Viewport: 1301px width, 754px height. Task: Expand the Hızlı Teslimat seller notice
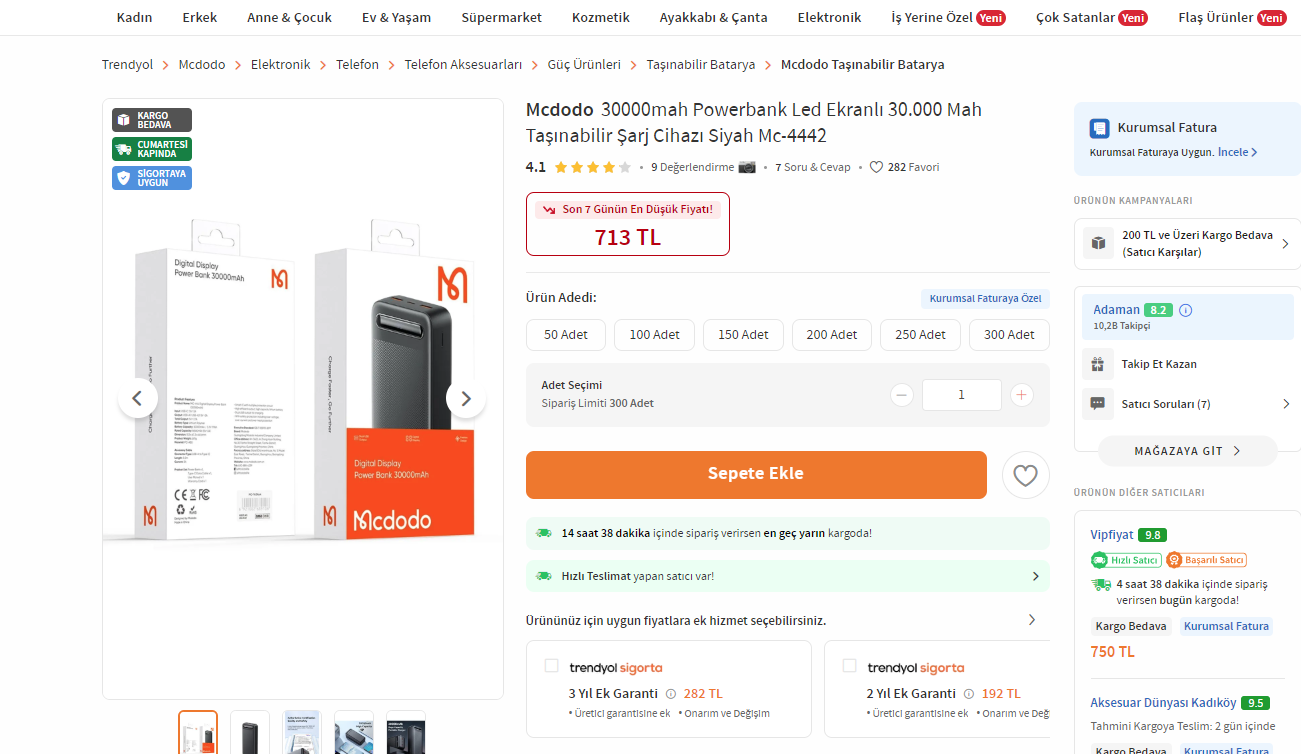click(x=1035, y=576)
